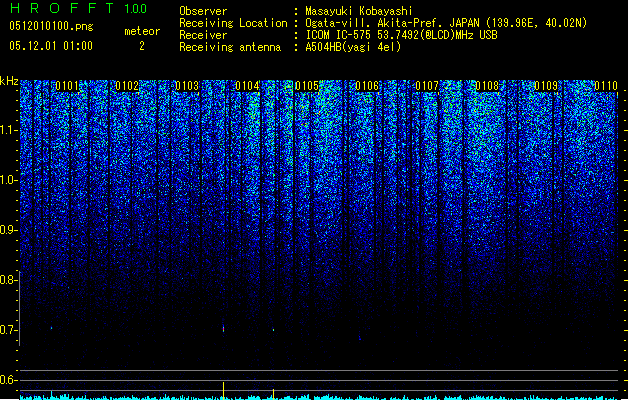Click the ICOM IC-575 receiver details
This screenshot has height=400, width=629.
point(402,35)
